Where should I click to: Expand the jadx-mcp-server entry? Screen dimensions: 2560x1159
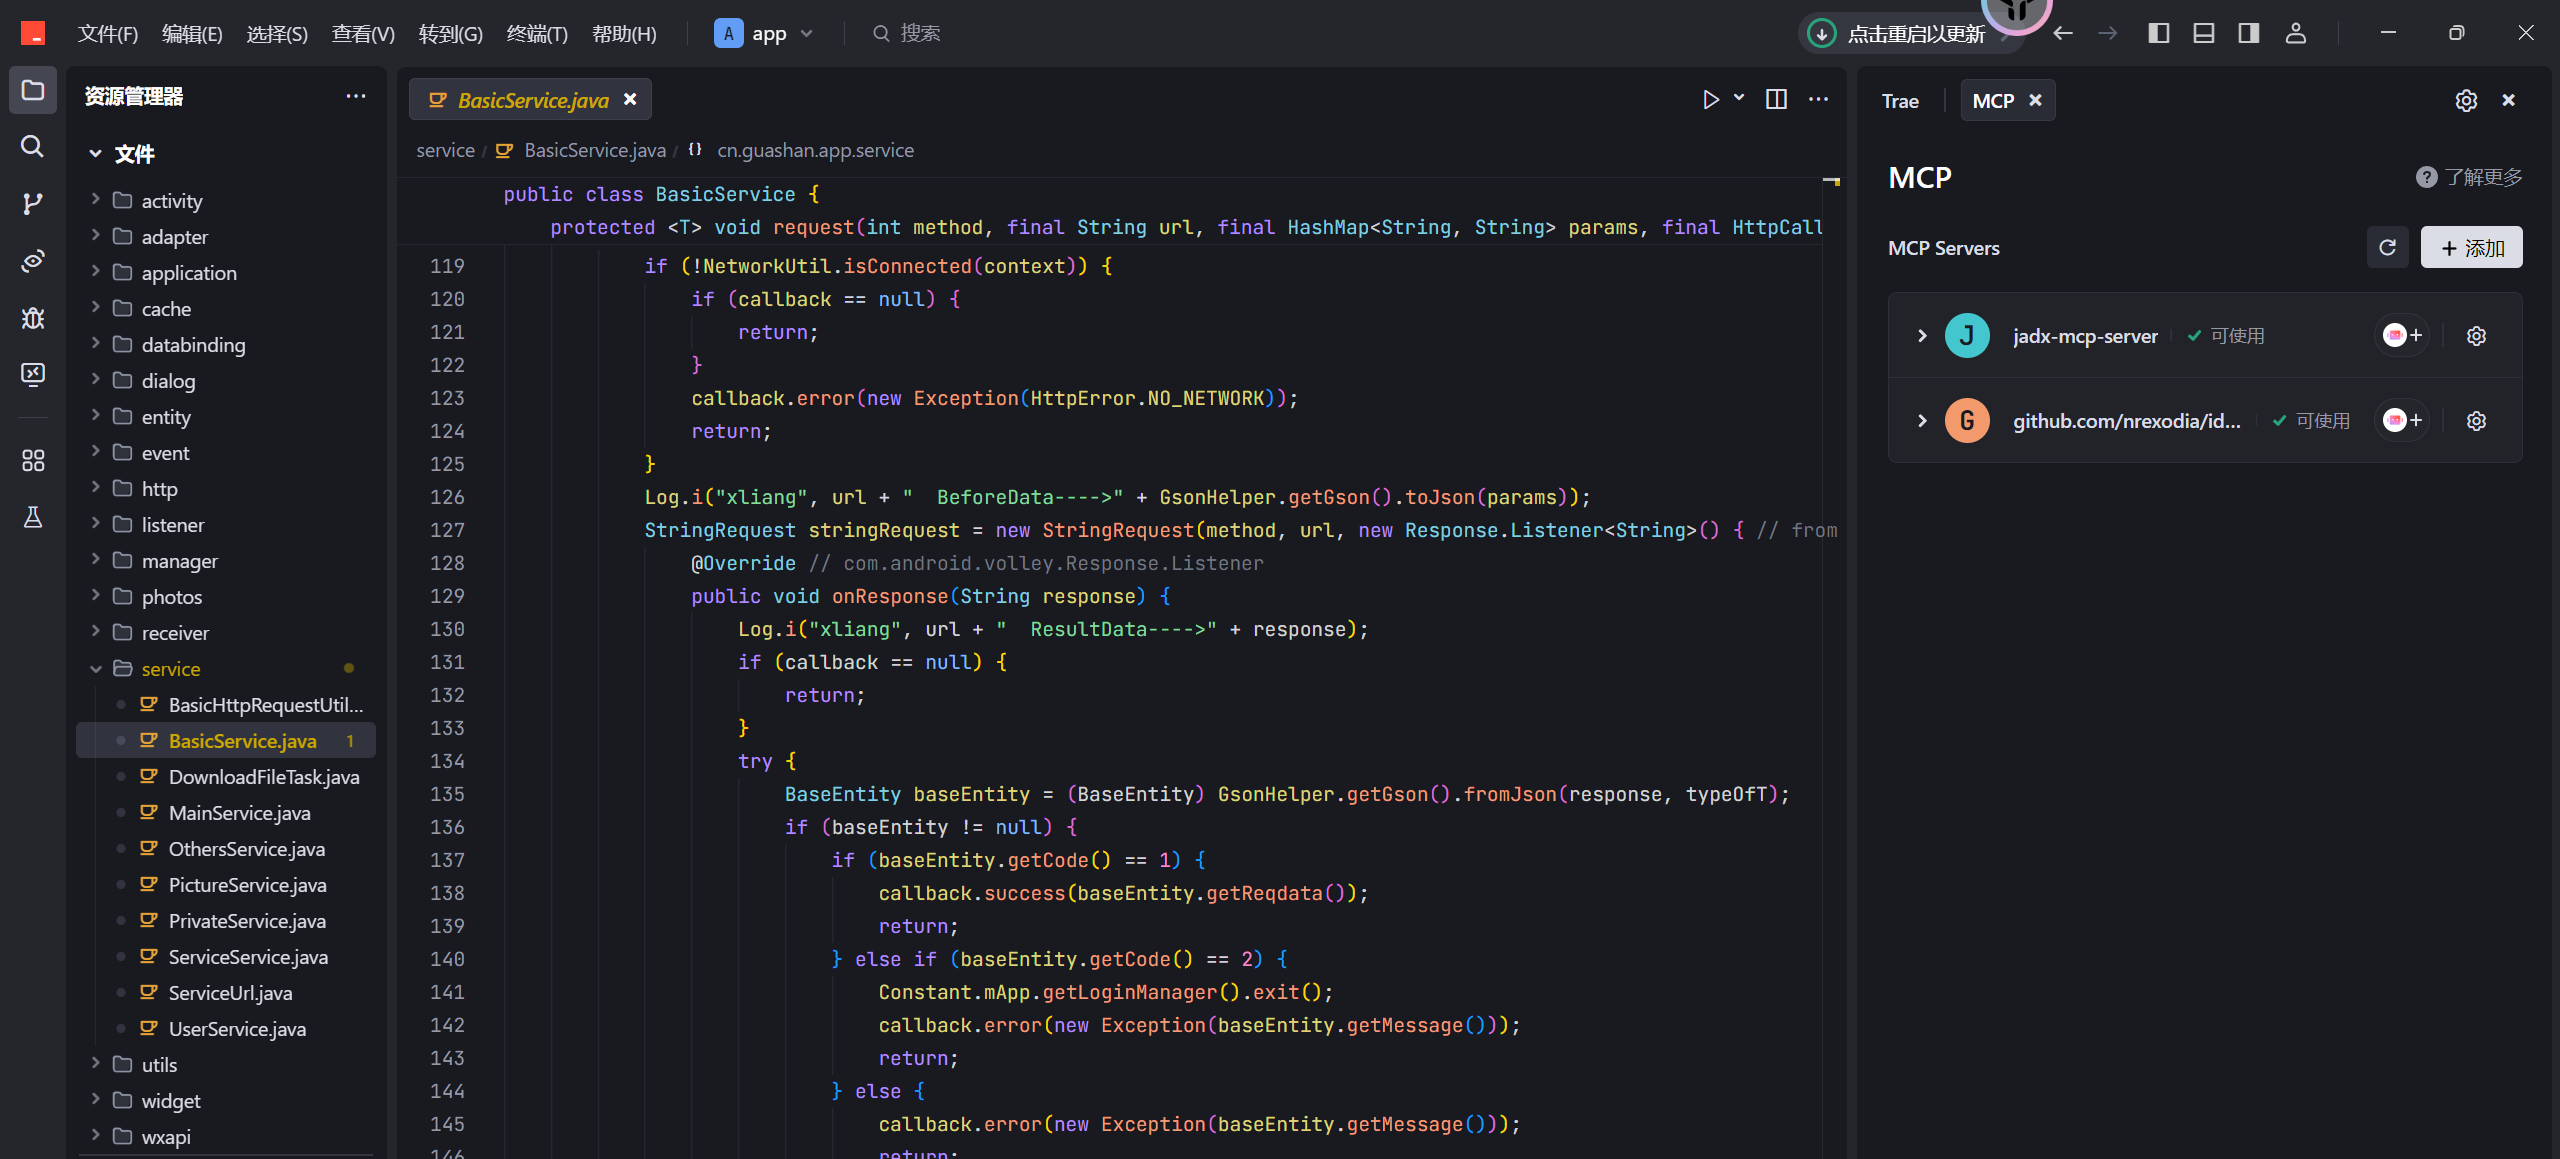coord(1921,336)
